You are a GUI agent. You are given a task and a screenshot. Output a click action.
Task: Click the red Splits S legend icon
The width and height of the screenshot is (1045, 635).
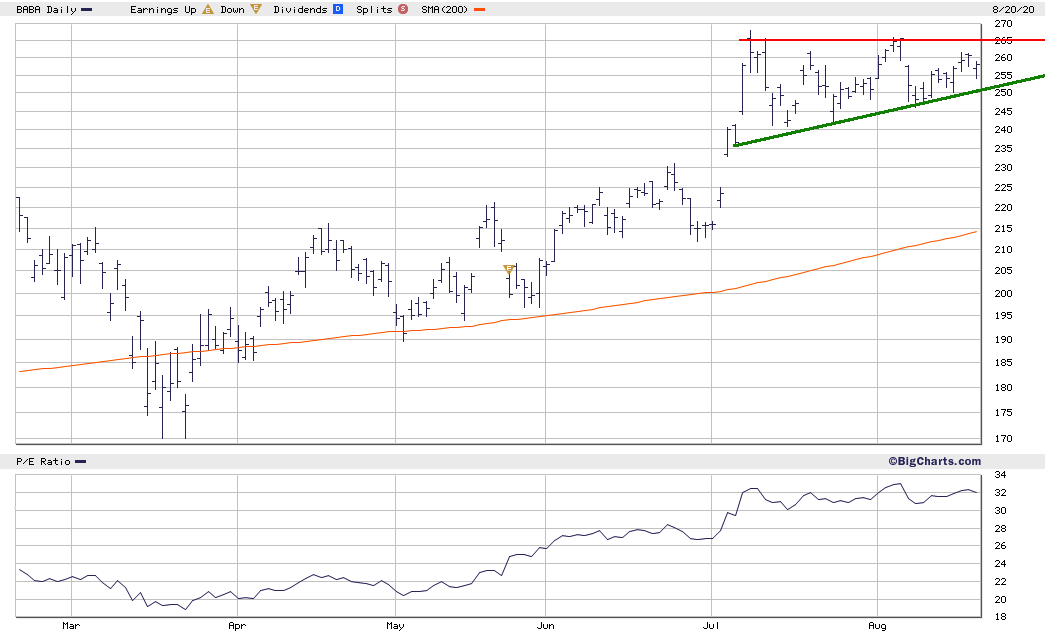[x=403, y=9]
